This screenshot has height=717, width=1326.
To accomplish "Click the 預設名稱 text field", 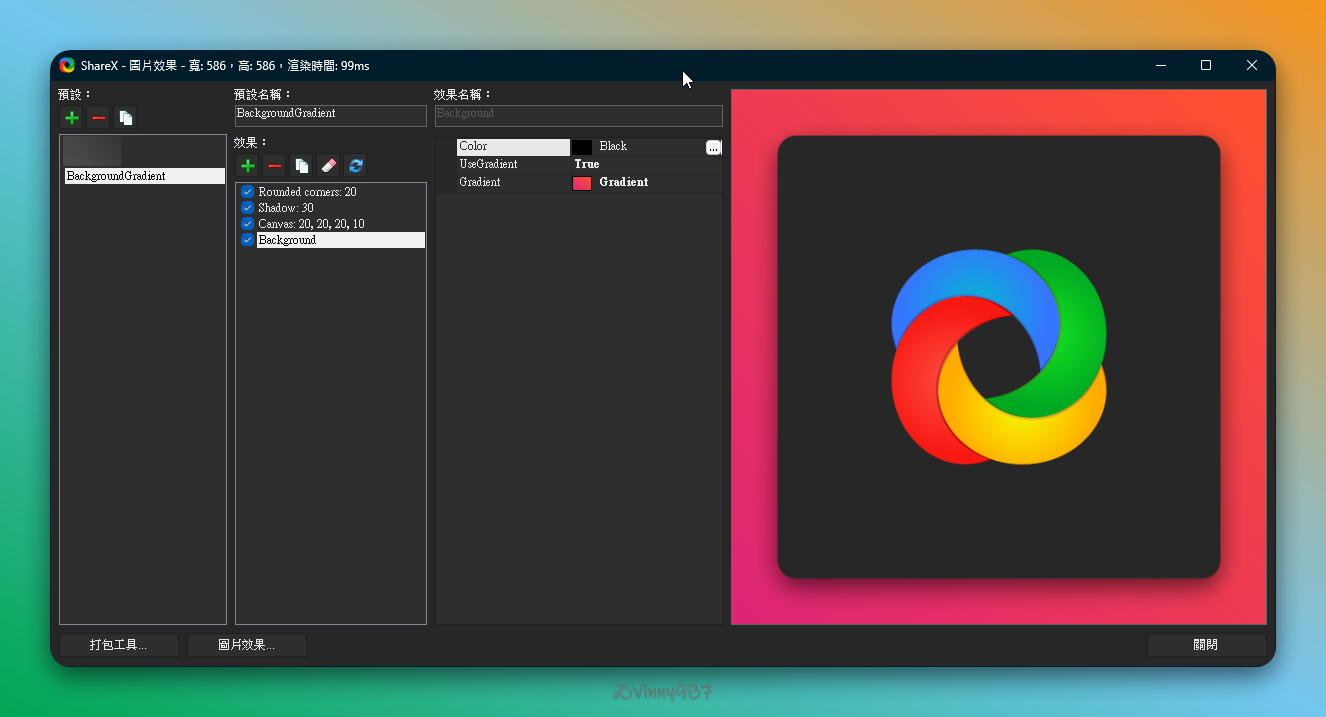I will (330, 115).
